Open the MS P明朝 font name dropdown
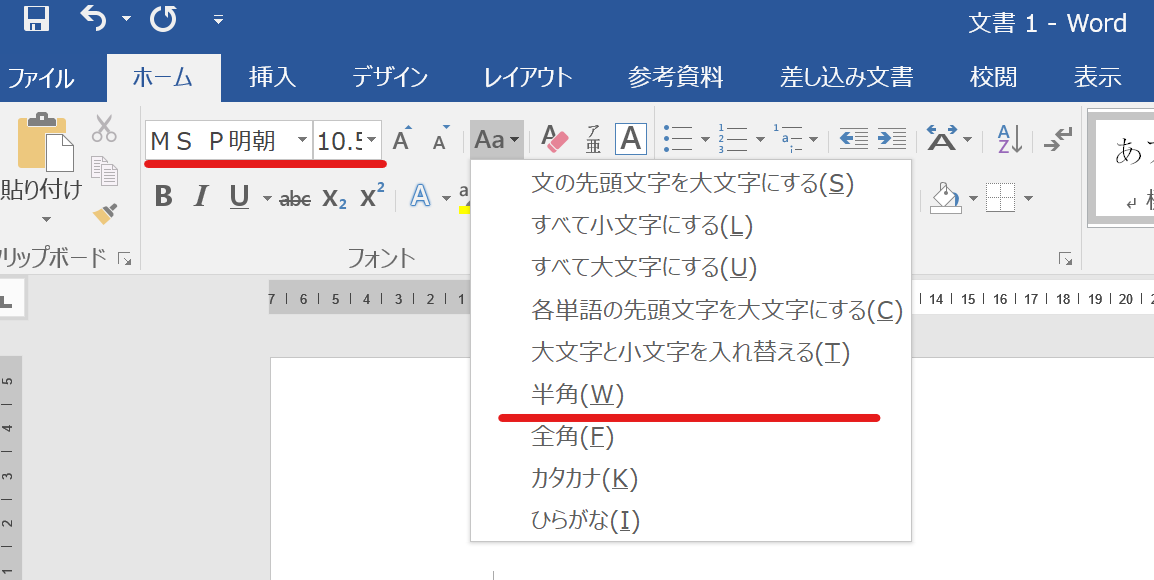1154x580 pixels. click(302, 140)
